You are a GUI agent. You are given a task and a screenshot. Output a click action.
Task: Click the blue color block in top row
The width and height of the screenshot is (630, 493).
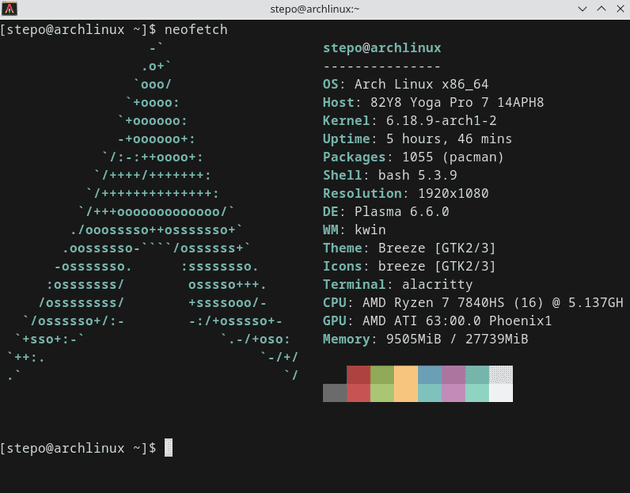coord(430,374)
